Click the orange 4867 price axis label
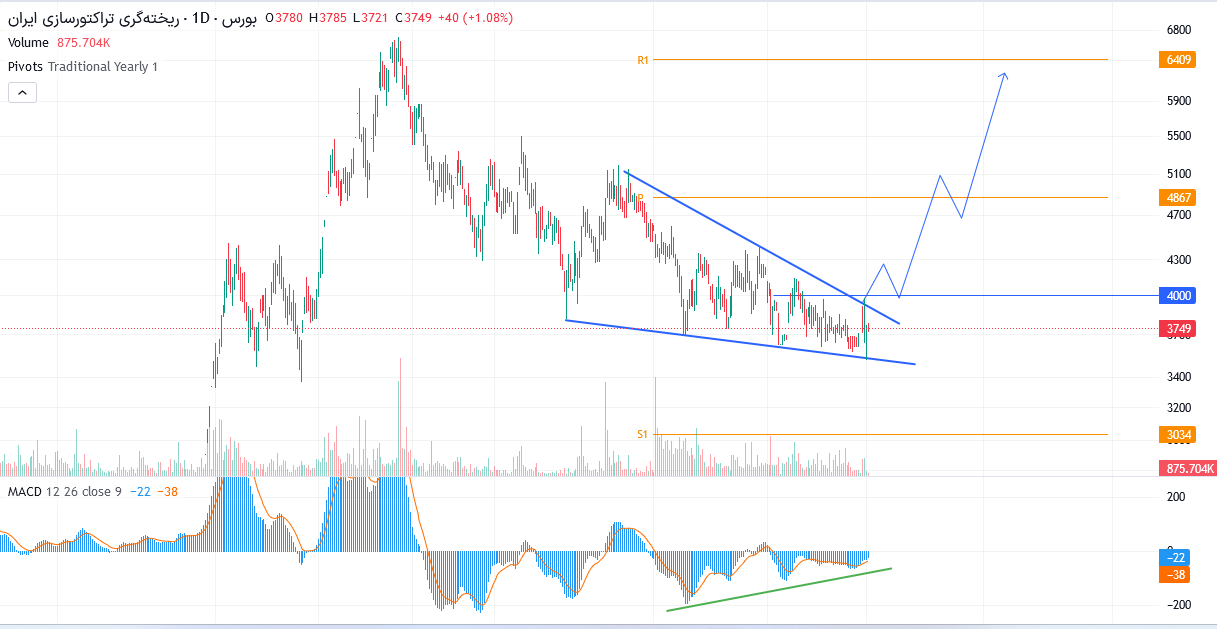The image size is (1217, 629). pos(1178,198)
